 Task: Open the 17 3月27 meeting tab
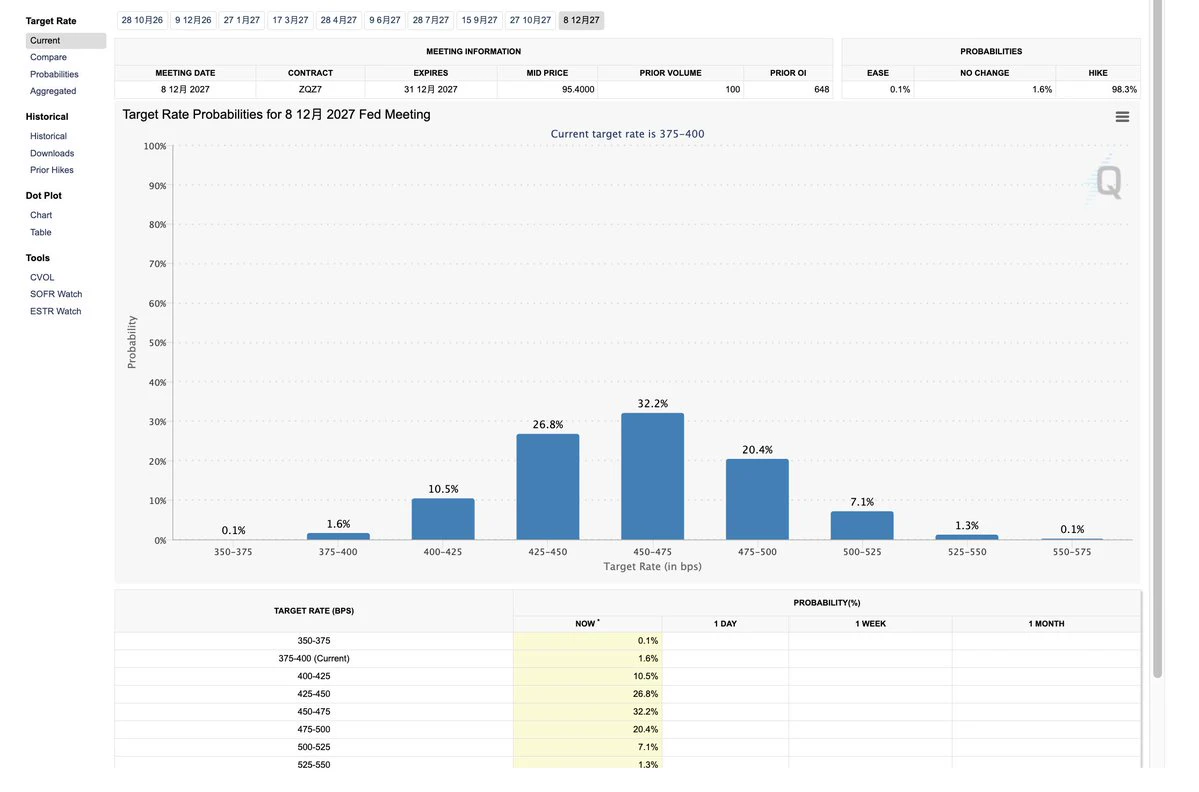click(291, 21)
